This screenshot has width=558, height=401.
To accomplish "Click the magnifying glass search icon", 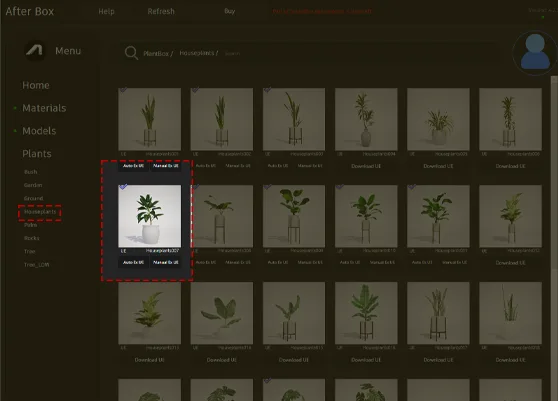I will point(131,53).
